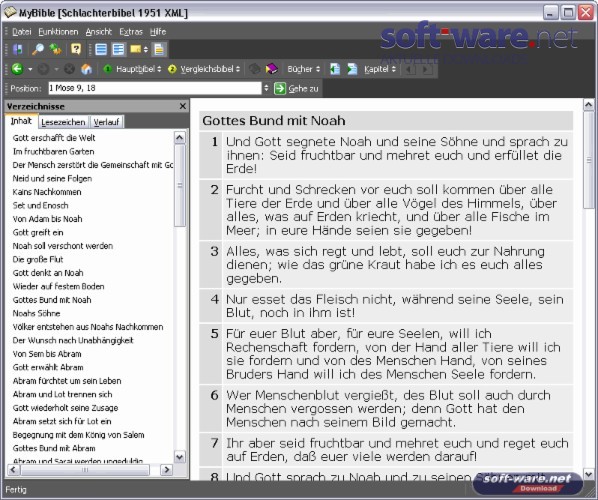Go to next book page icon
The height and width of the screenshot is (500, 598).
[352, 69]
